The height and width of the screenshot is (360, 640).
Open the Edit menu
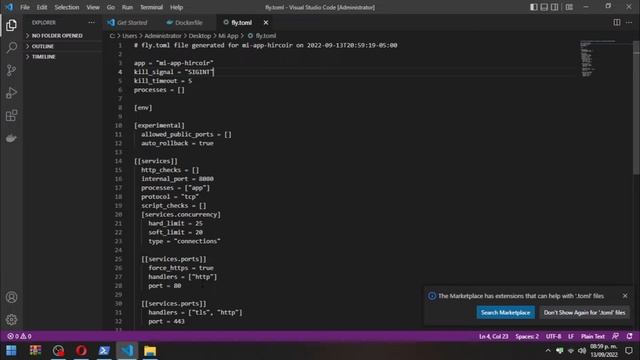42,7
